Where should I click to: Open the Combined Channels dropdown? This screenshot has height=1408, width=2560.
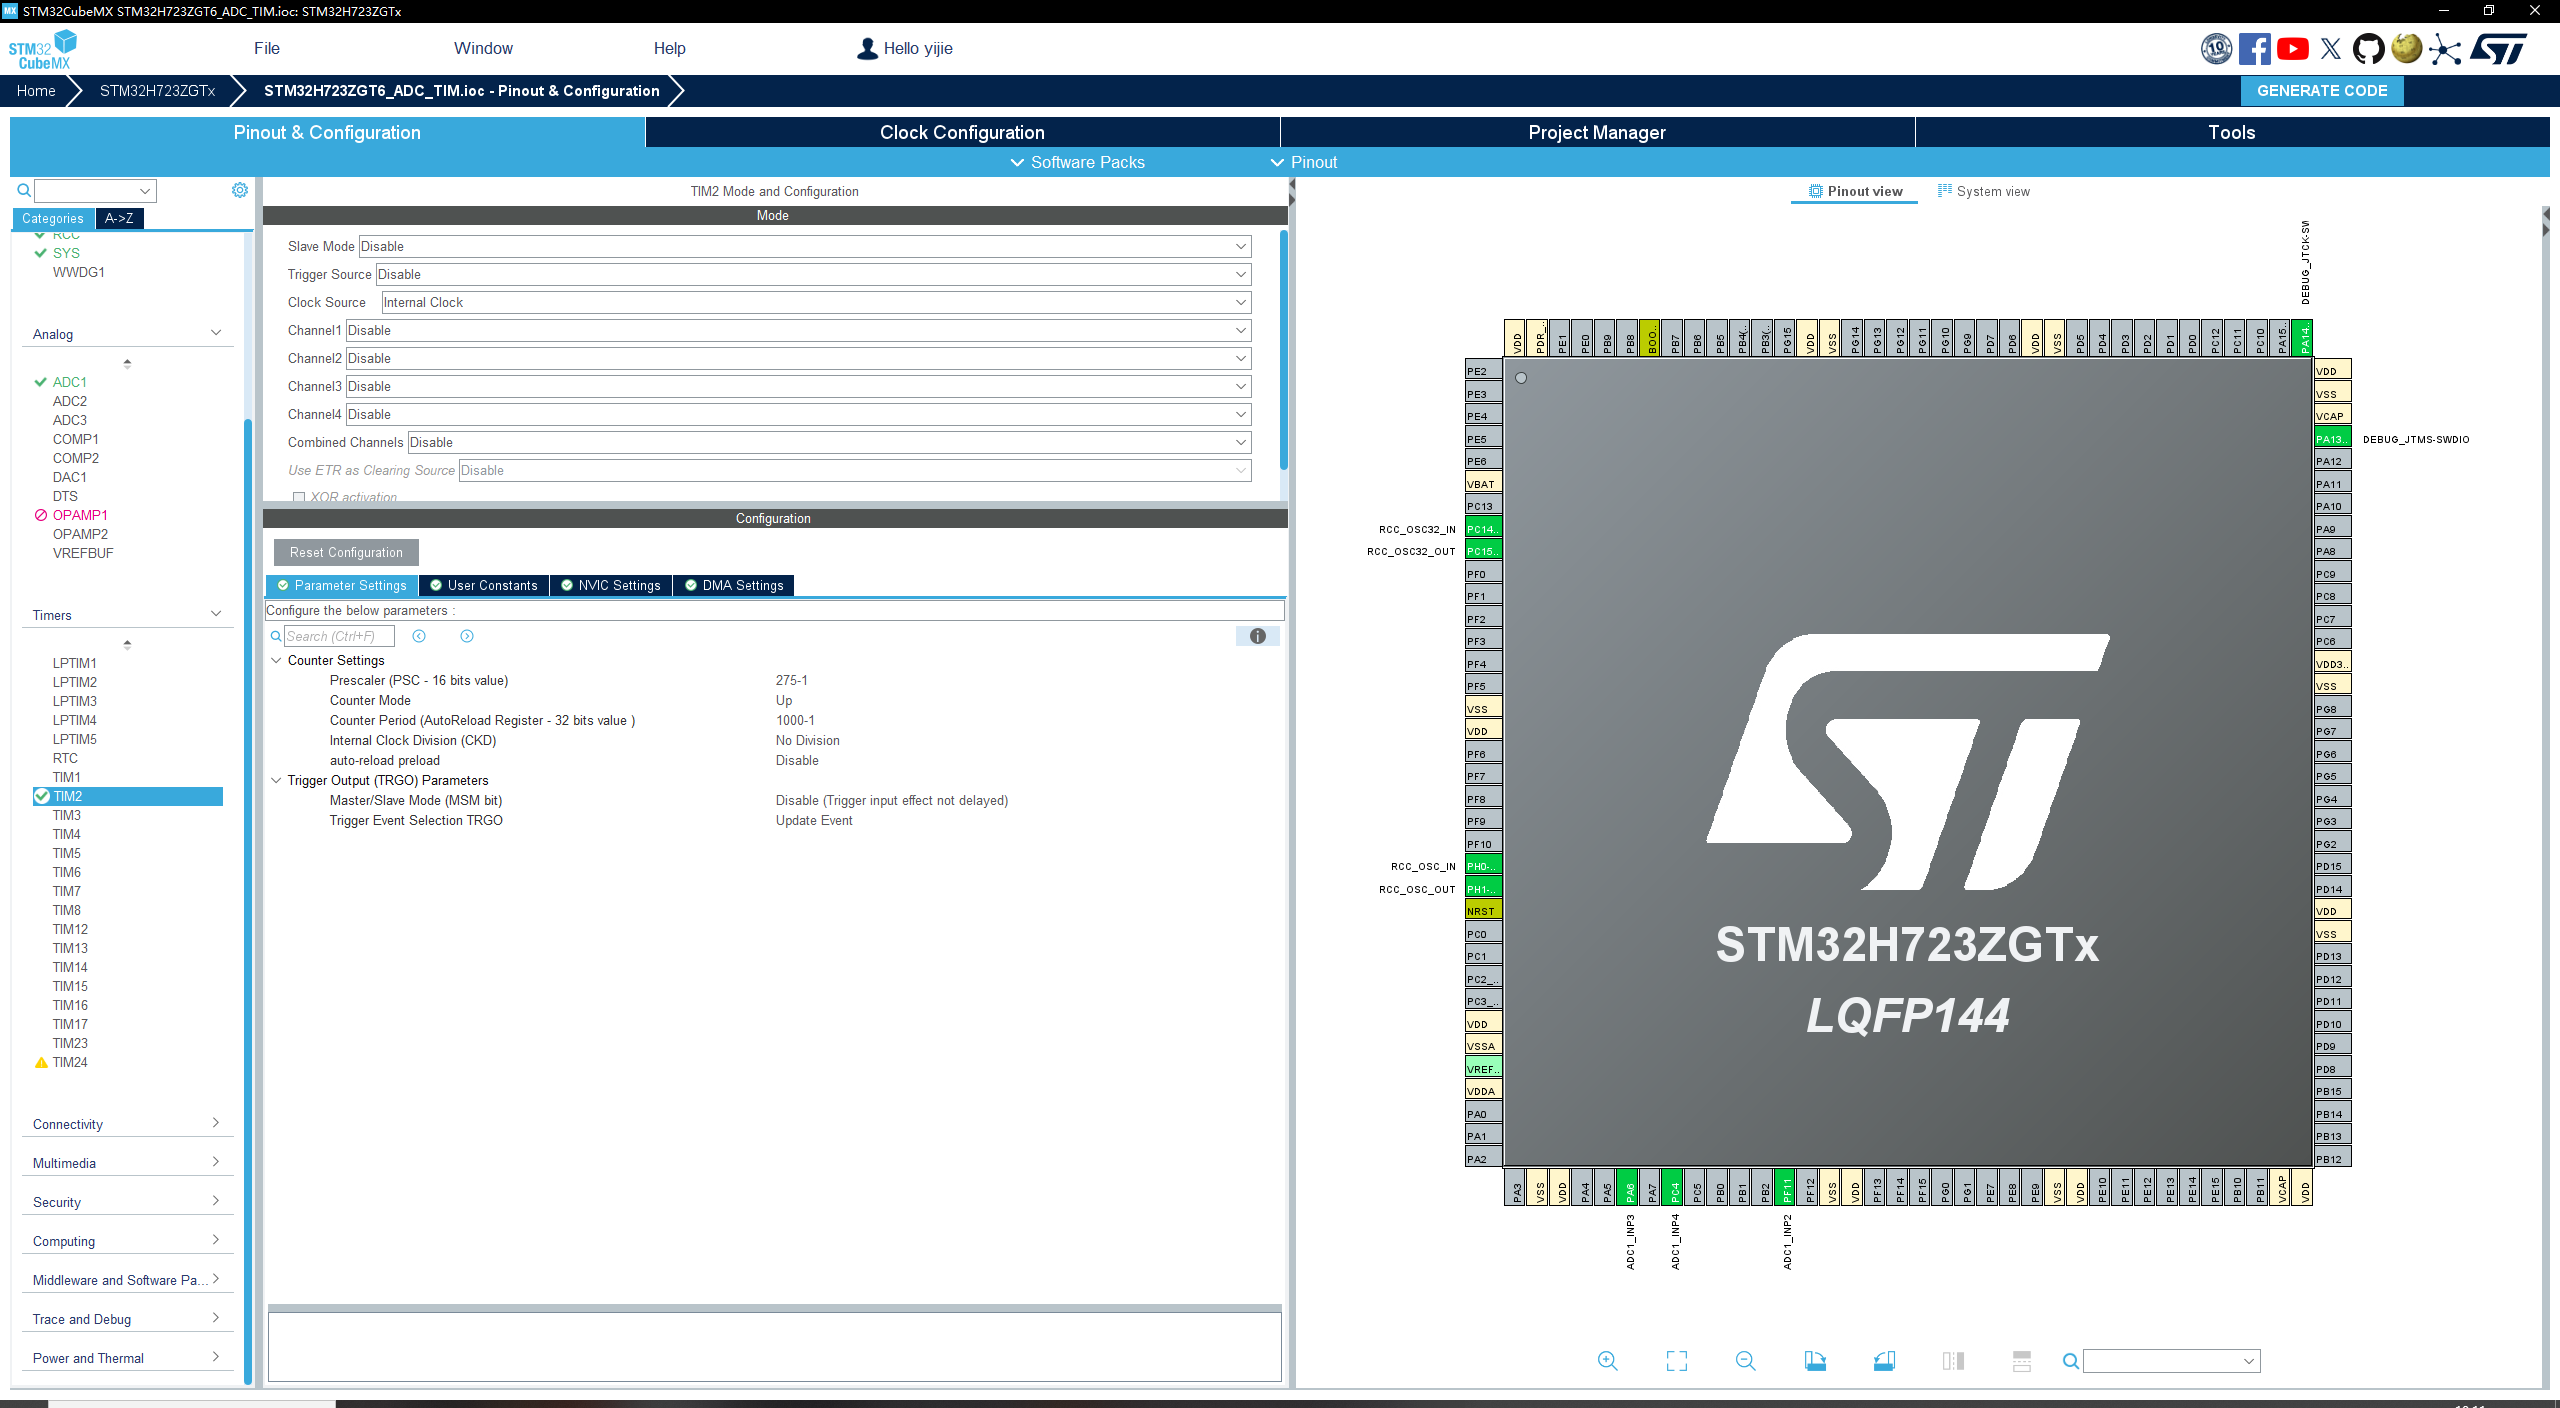click(829, 442)
